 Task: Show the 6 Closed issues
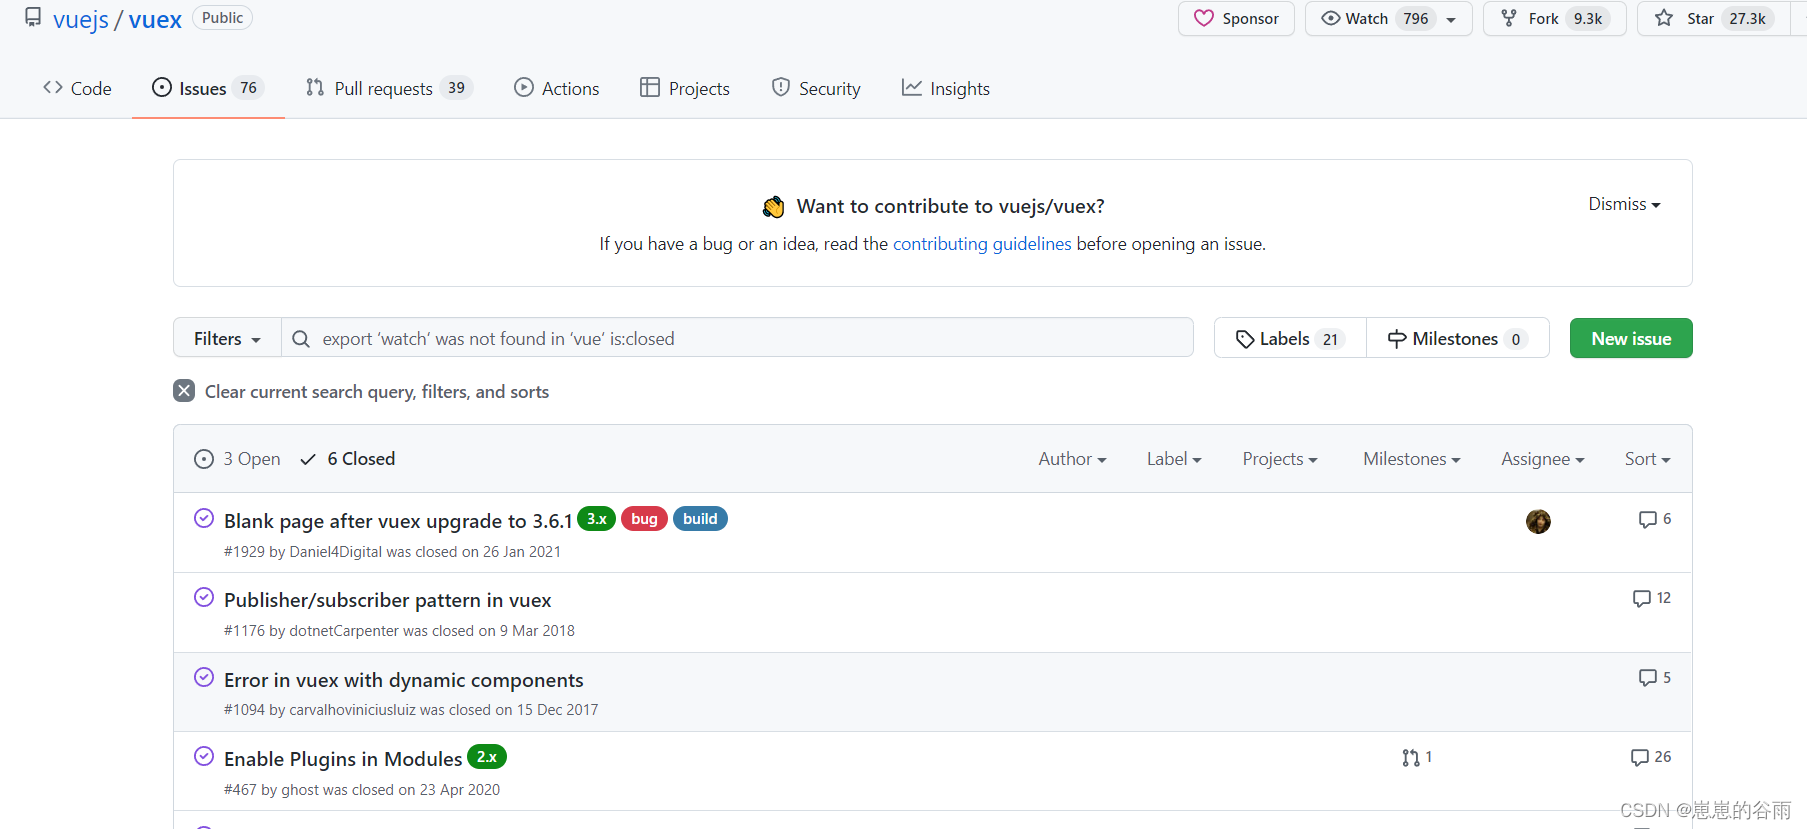click(348, 459)
